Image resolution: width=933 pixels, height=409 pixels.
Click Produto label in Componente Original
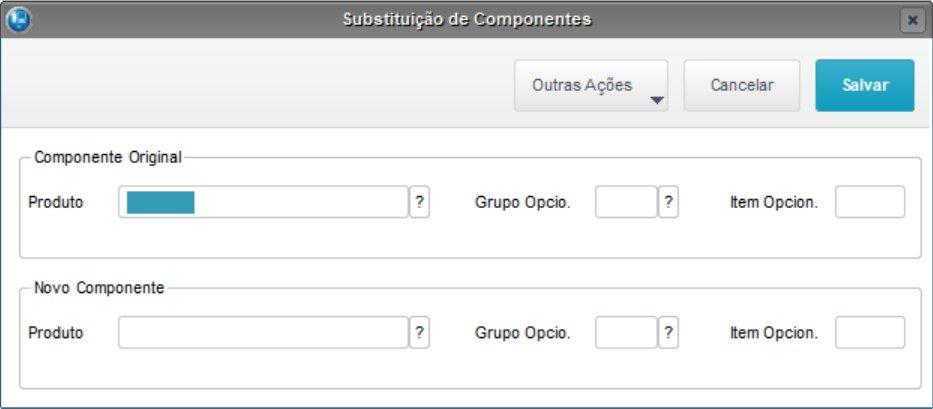click(56, 202)
